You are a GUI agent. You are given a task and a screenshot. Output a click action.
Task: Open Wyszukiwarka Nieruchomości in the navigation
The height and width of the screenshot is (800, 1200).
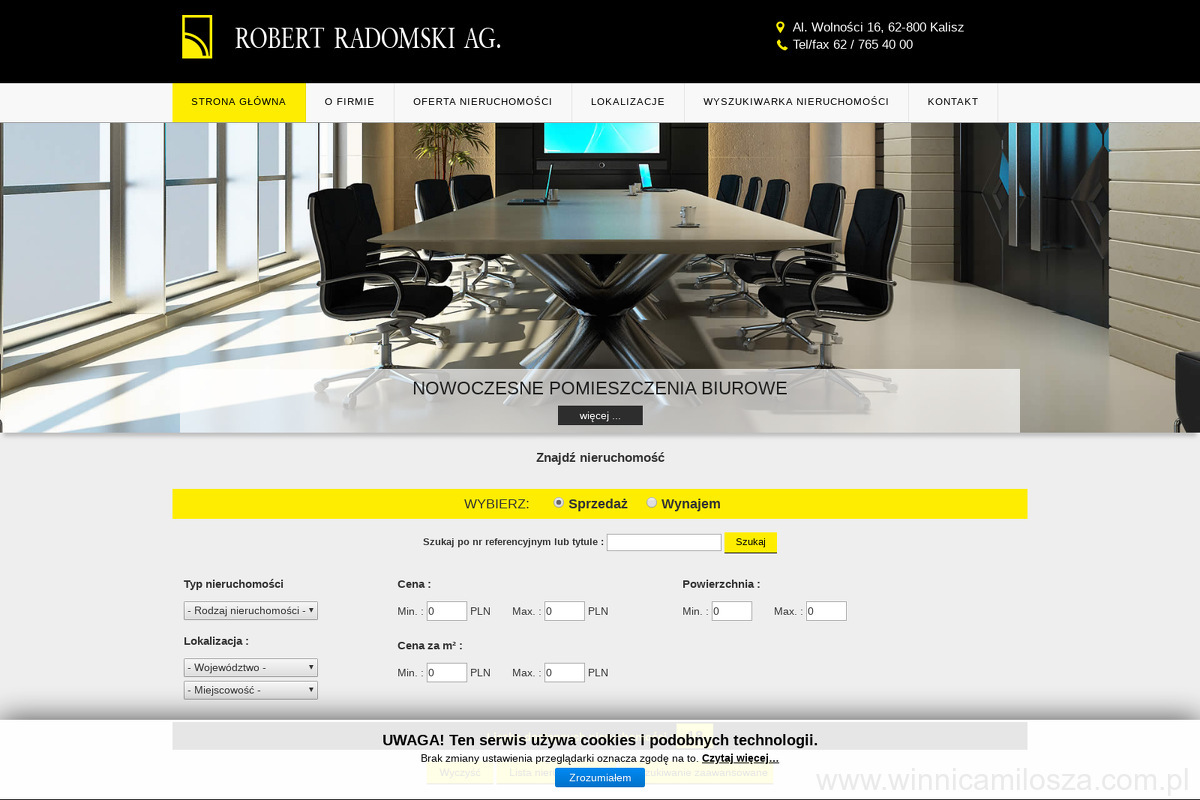(796, 102)
